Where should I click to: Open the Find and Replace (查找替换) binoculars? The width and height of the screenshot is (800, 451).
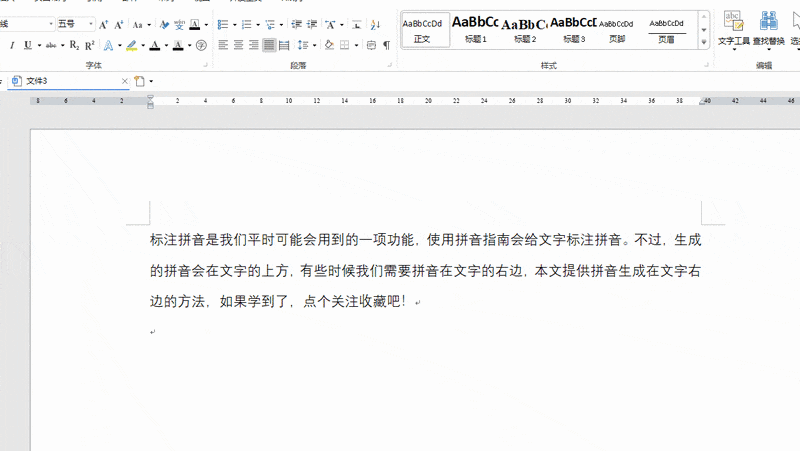click(768, 29)
